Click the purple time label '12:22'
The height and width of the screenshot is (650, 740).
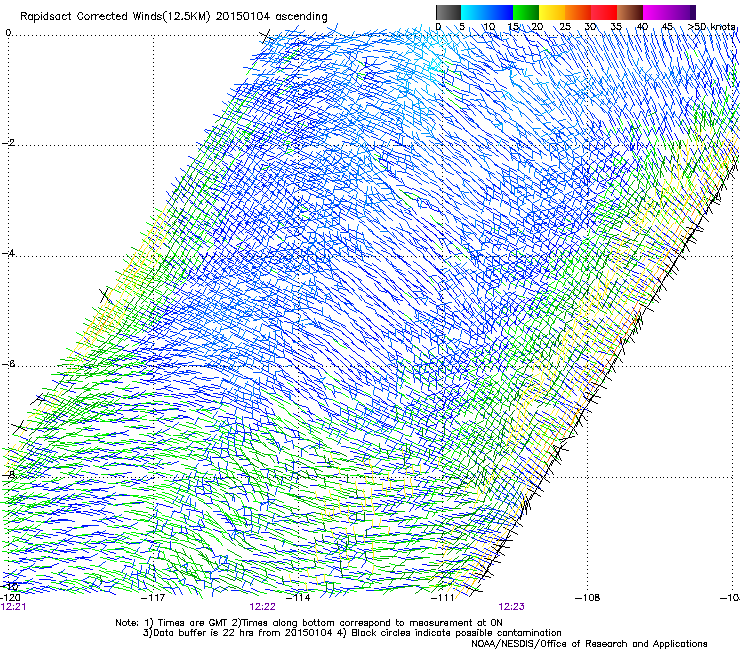tap(262, 607)
